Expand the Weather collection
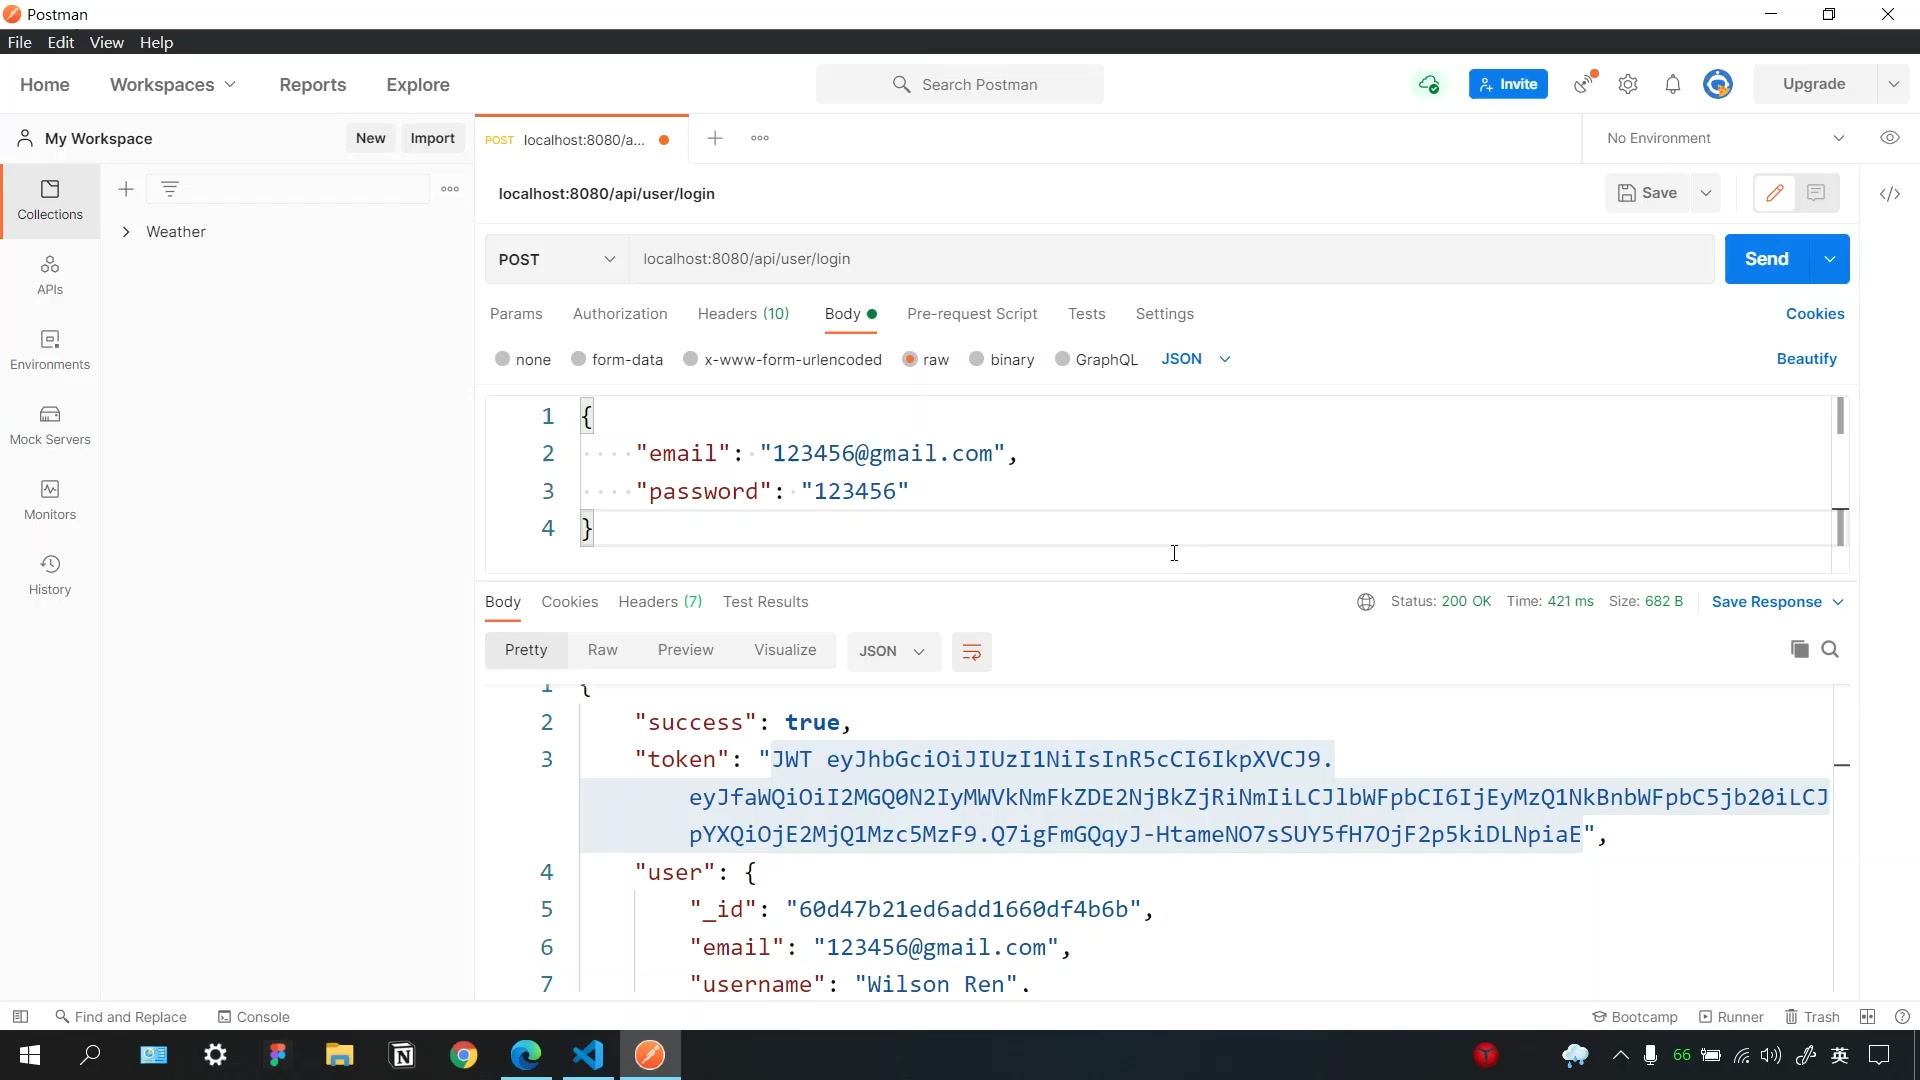 (x=126, y=232)
